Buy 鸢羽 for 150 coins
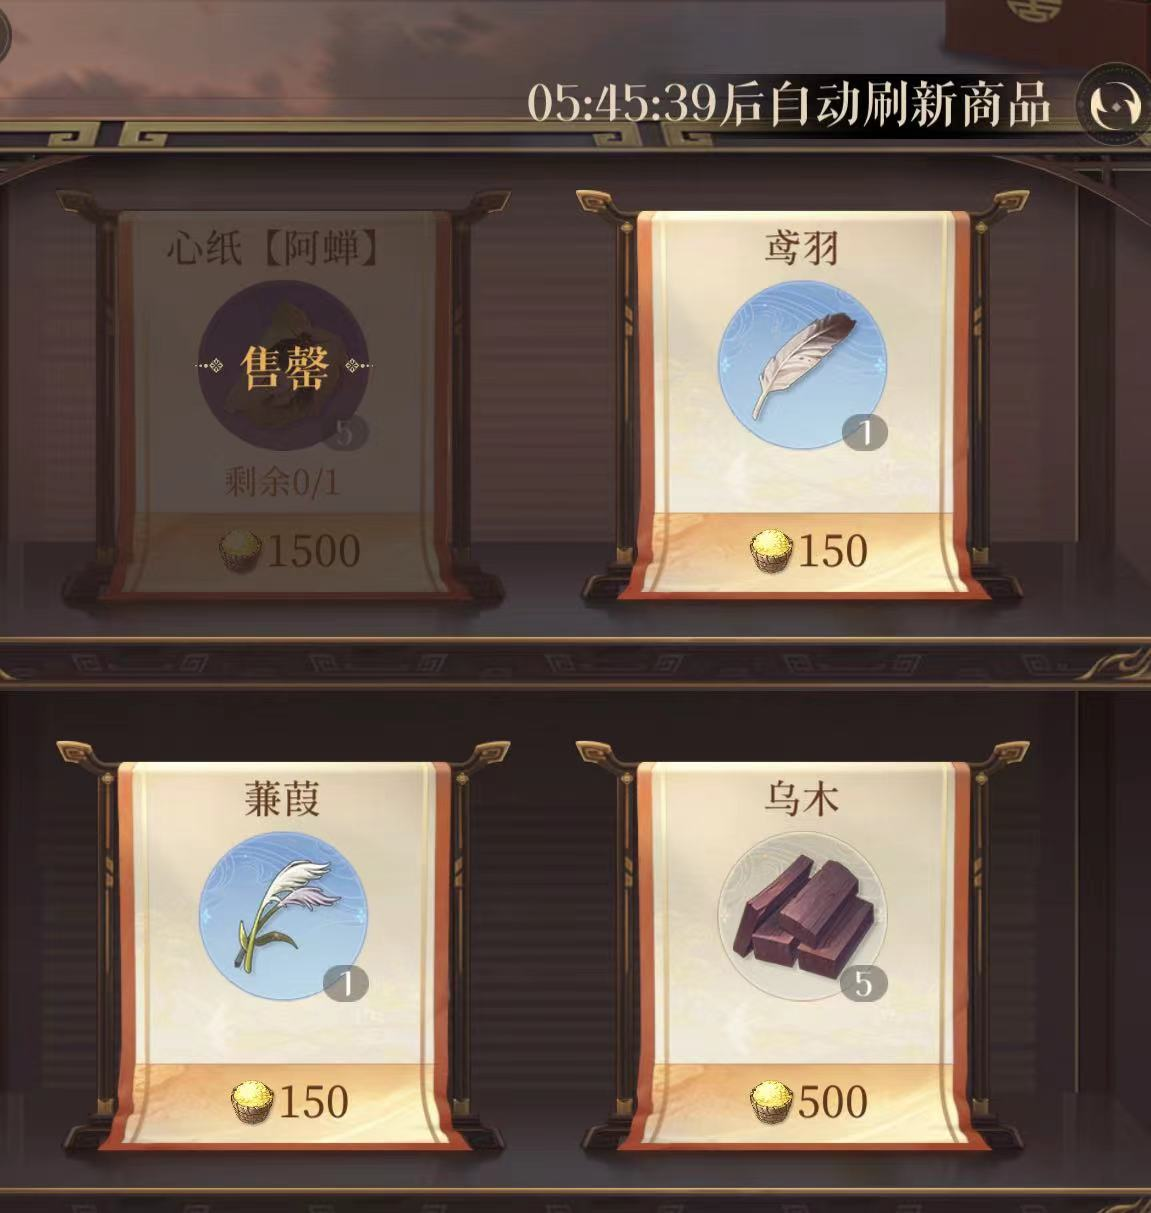This screenshot has height=1213, width=1151. click(809, 551)
